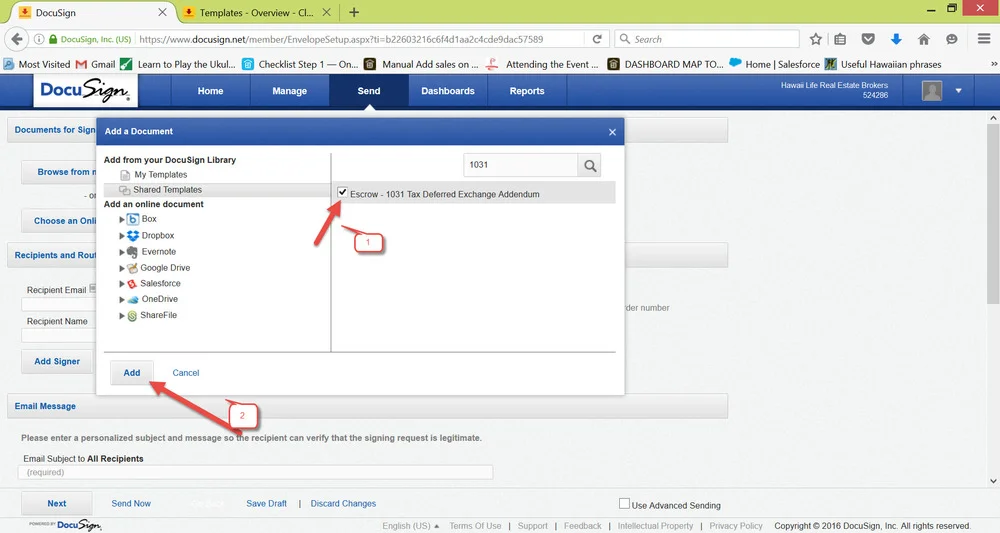Click the Salesforce icon in online documents
Image resolution: width=1000 pixels, height=533 pixels.
132,284
